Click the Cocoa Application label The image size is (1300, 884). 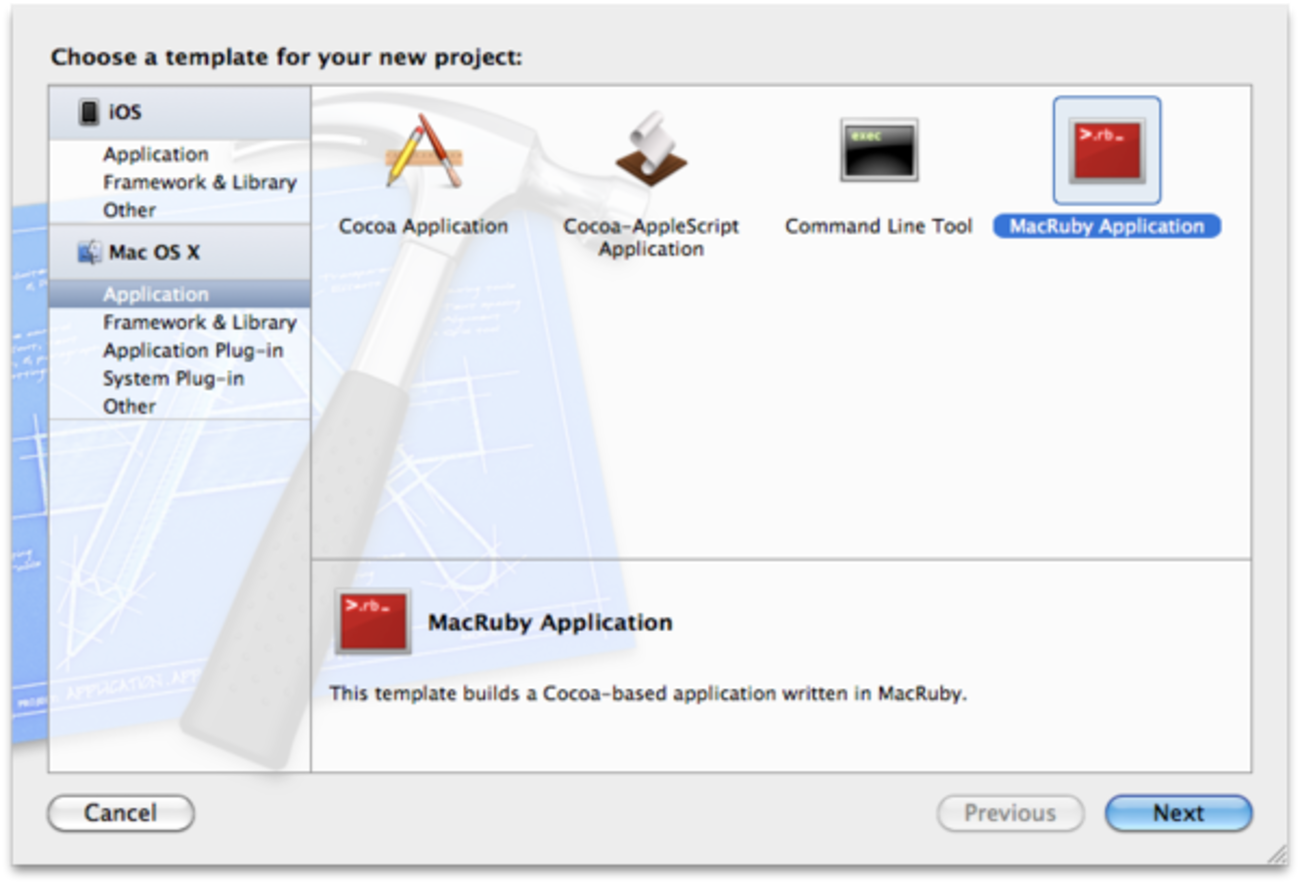click(424, 226)
